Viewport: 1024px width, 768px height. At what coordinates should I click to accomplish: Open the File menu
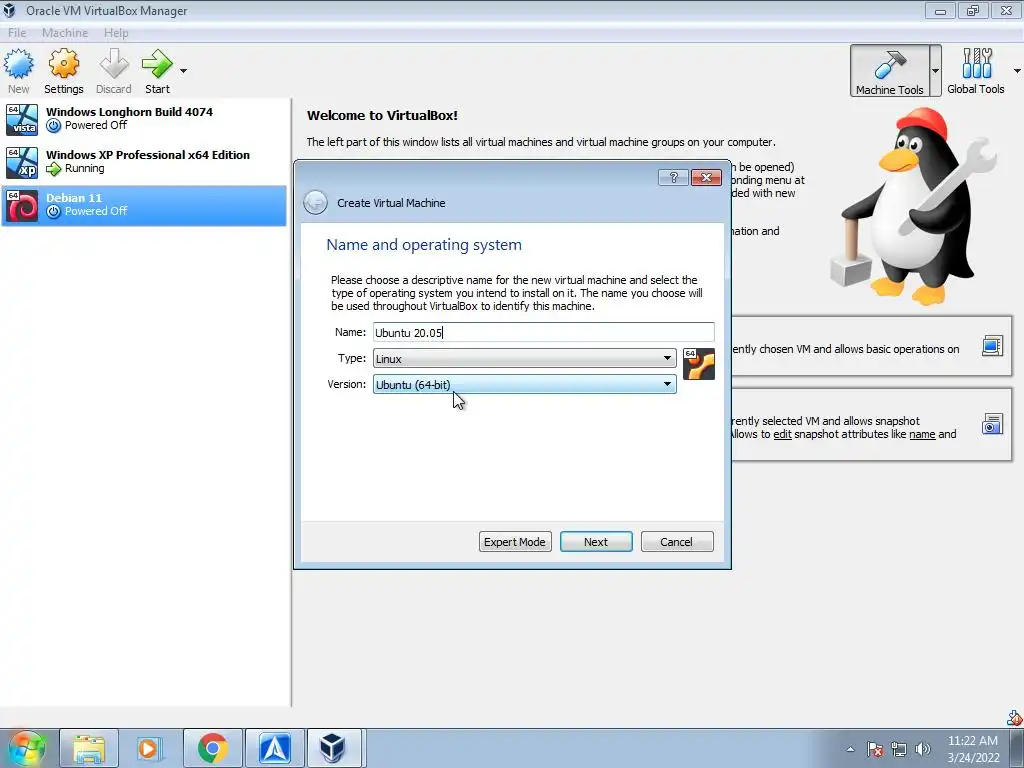tap(17, 33)
